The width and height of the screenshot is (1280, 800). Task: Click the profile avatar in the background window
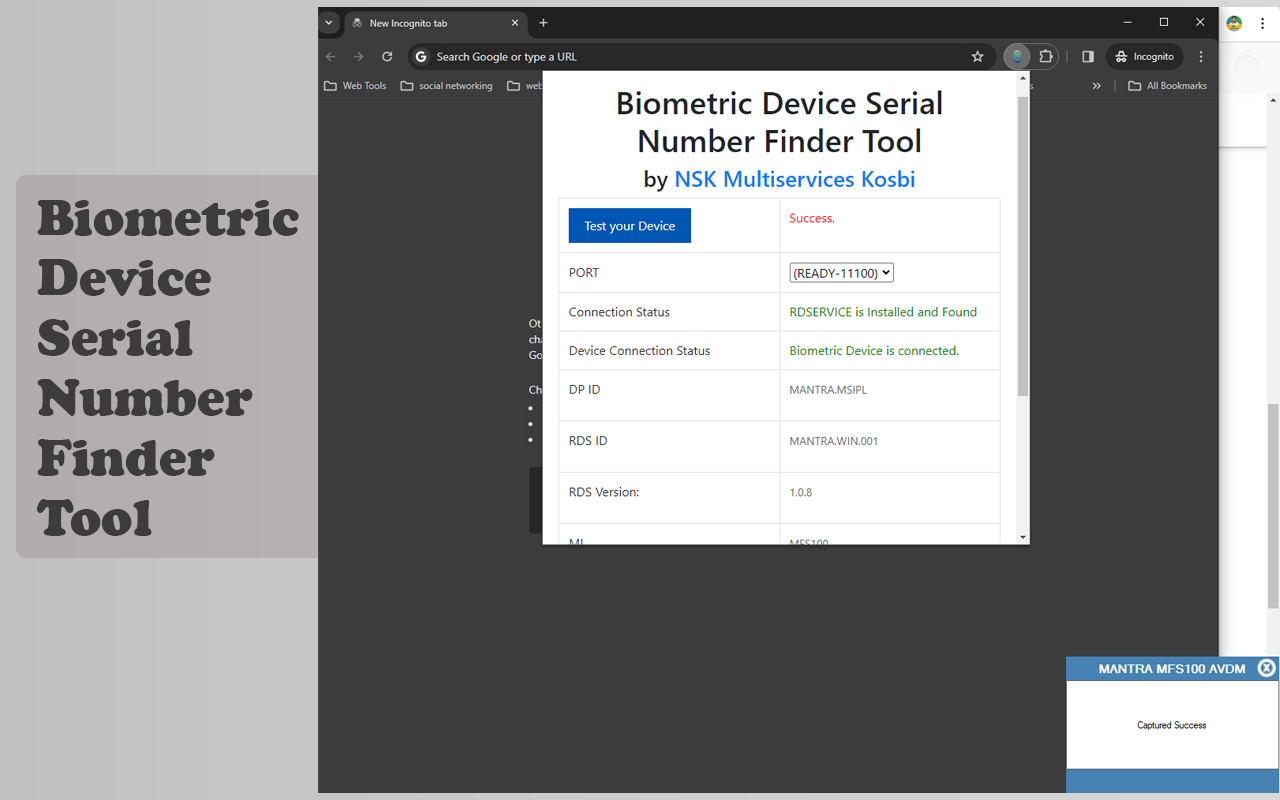(1234, 23)
